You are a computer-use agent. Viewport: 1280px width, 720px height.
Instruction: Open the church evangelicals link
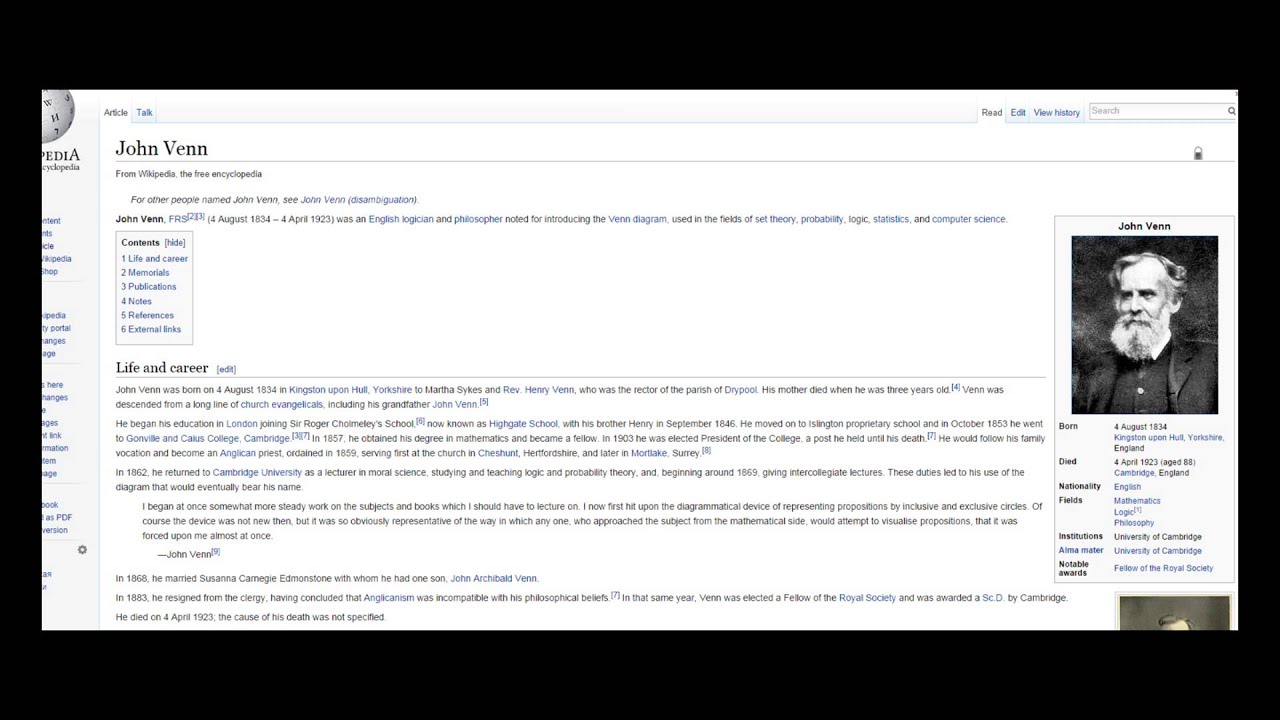[282, 405]
